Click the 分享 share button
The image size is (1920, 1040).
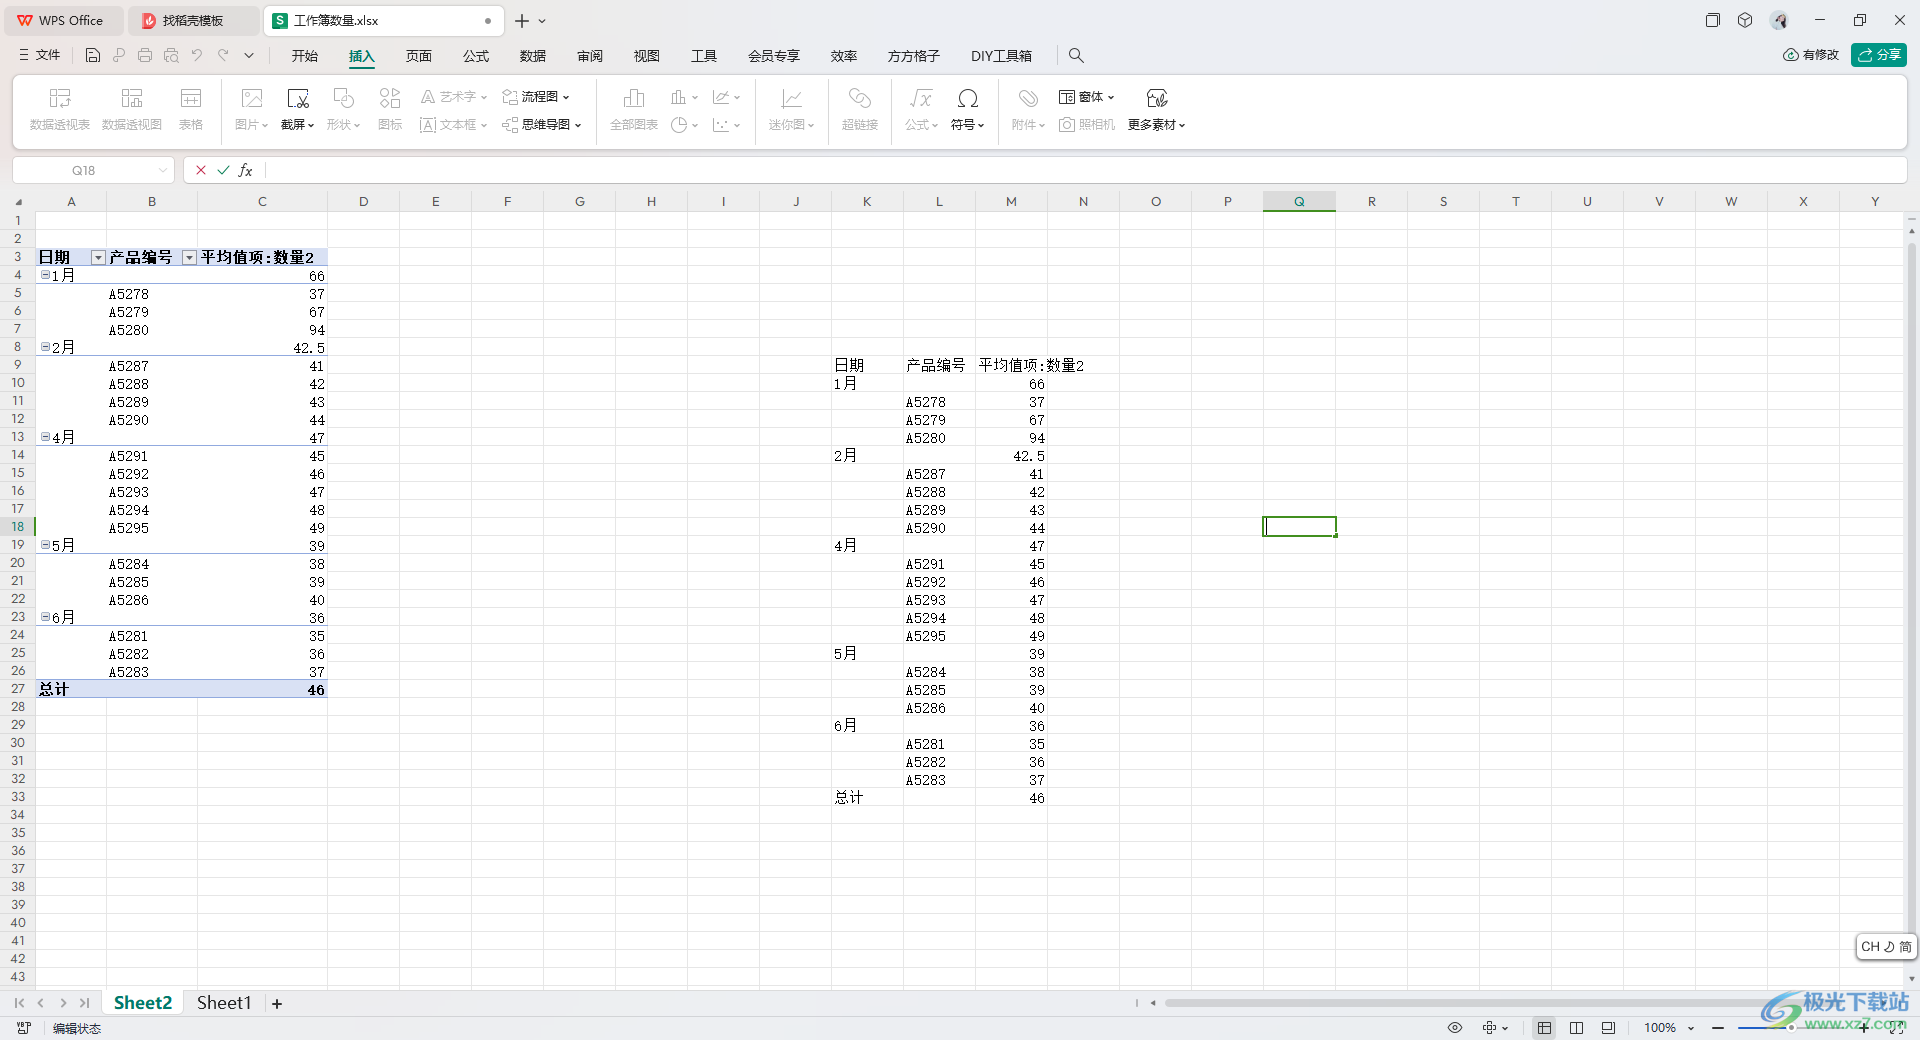click(x=1879, y=55)
